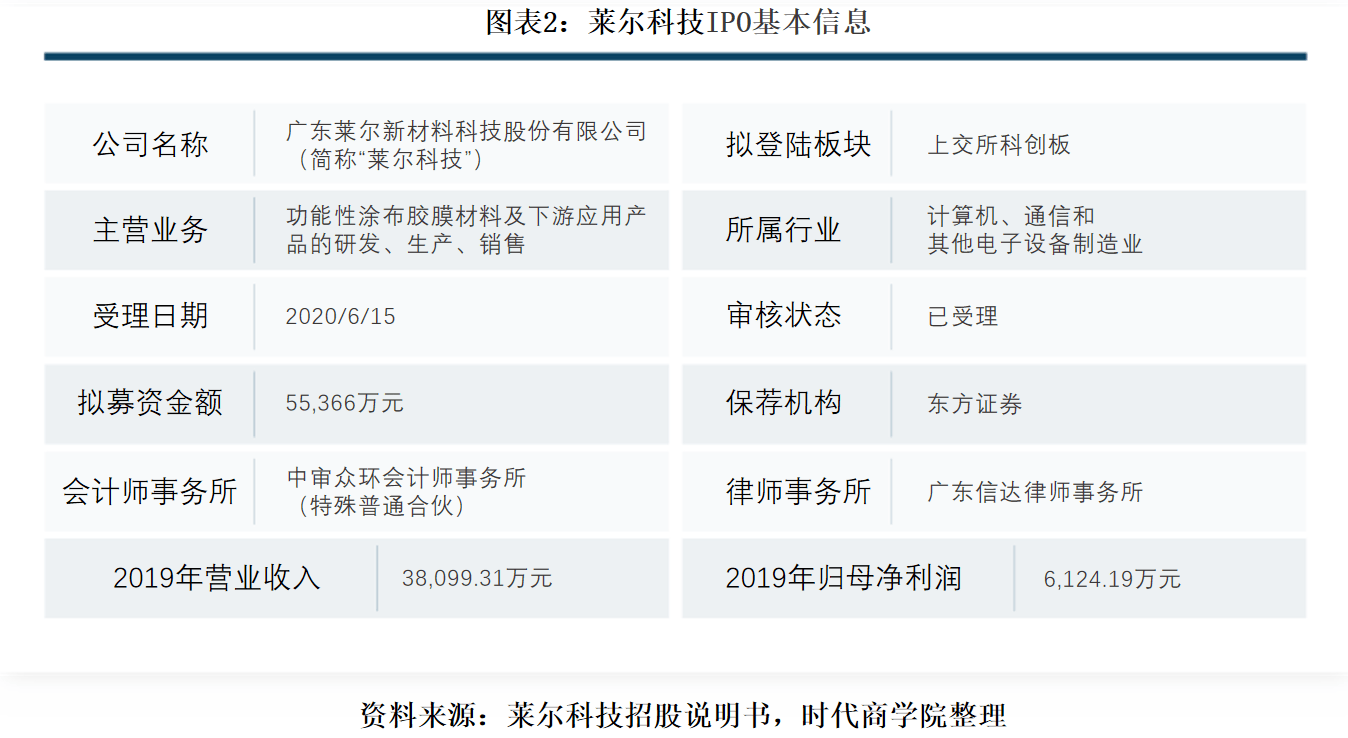Click the company name 广东莱尔新材料科技股份有限公司

466,131
